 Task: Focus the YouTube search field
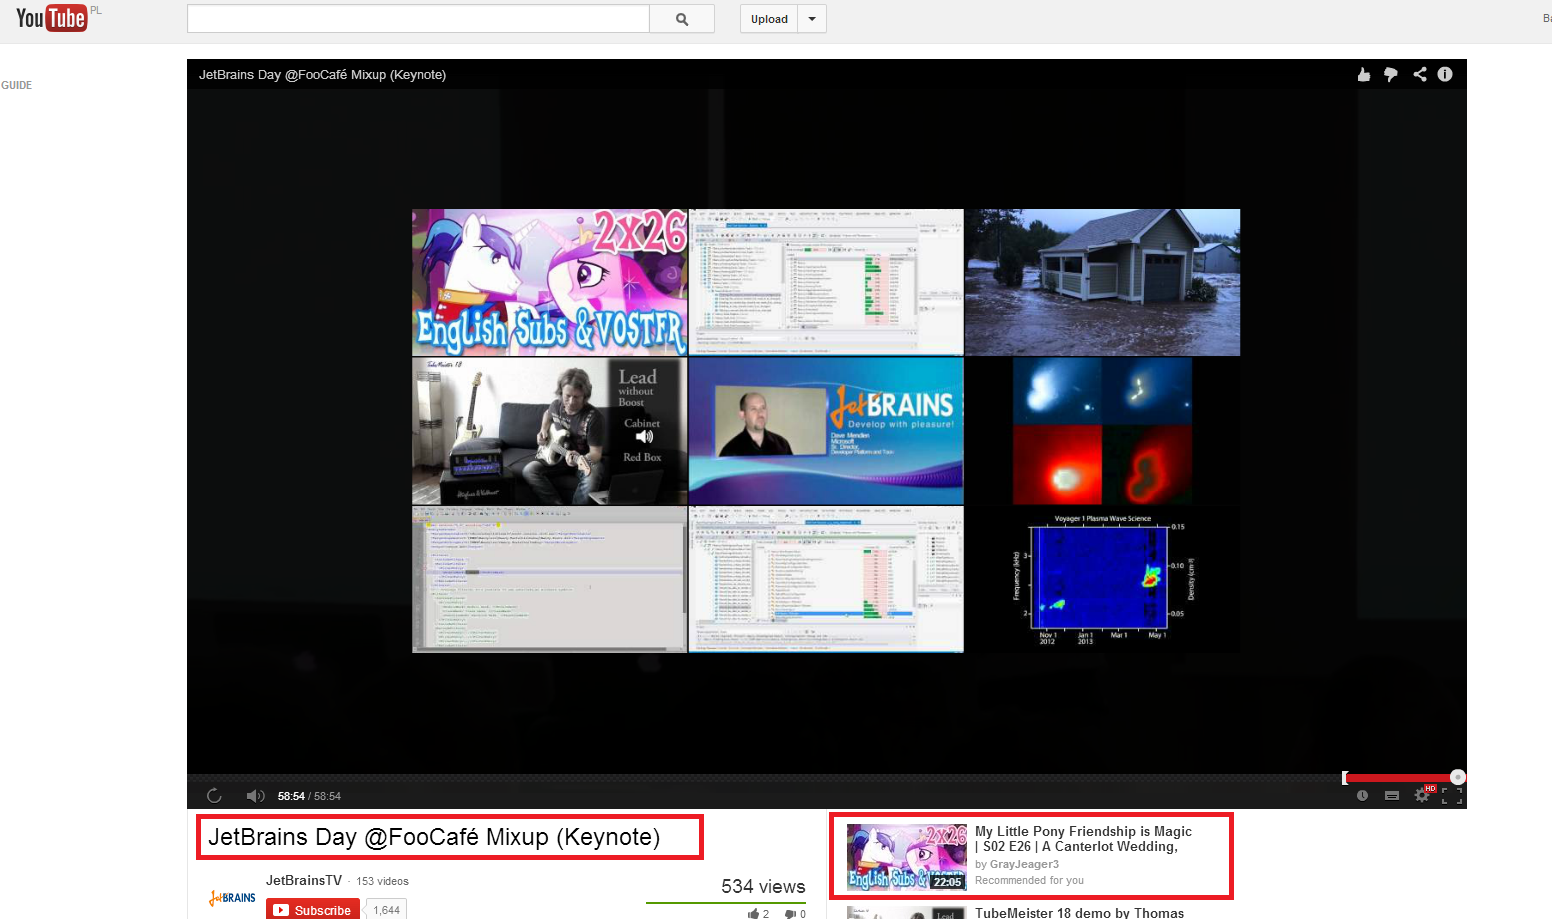pos(418,19)
